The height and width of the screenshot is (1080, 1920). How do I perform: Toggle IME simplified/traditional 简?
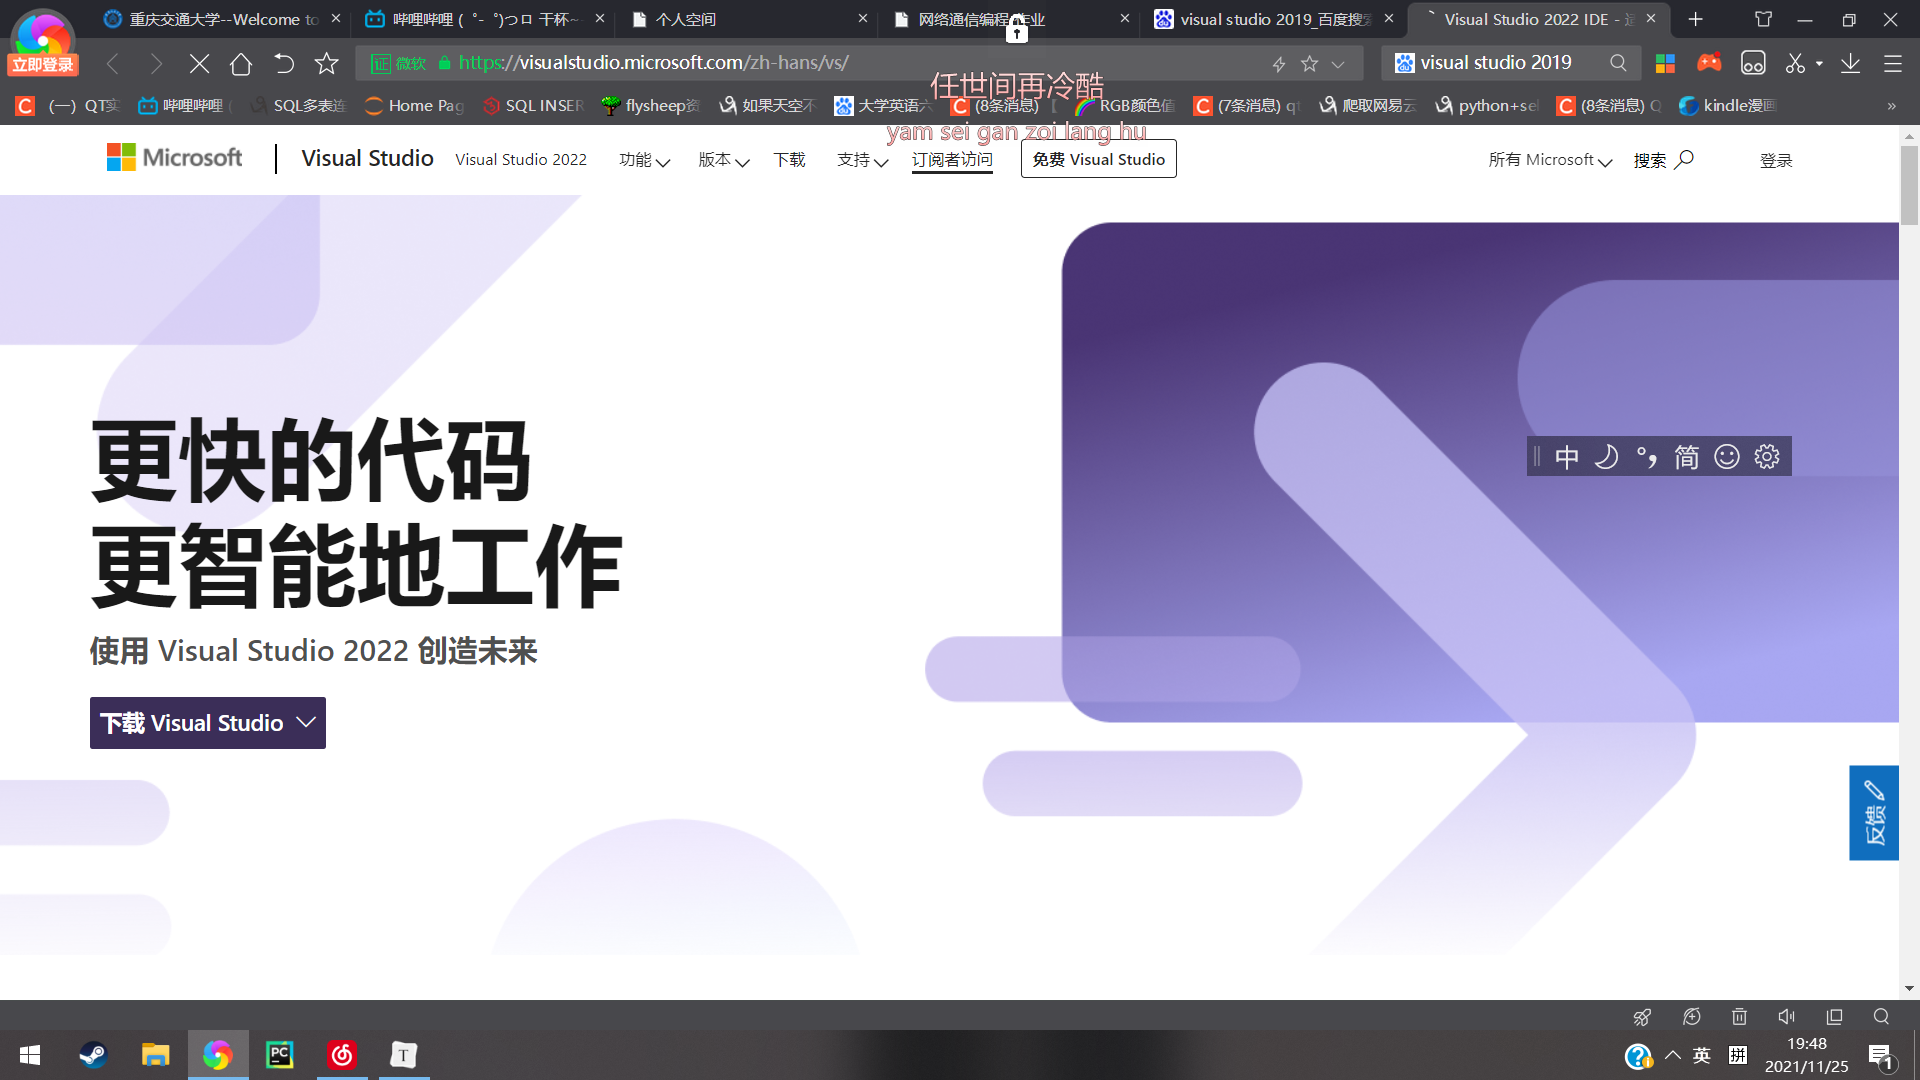[1686, 457]
